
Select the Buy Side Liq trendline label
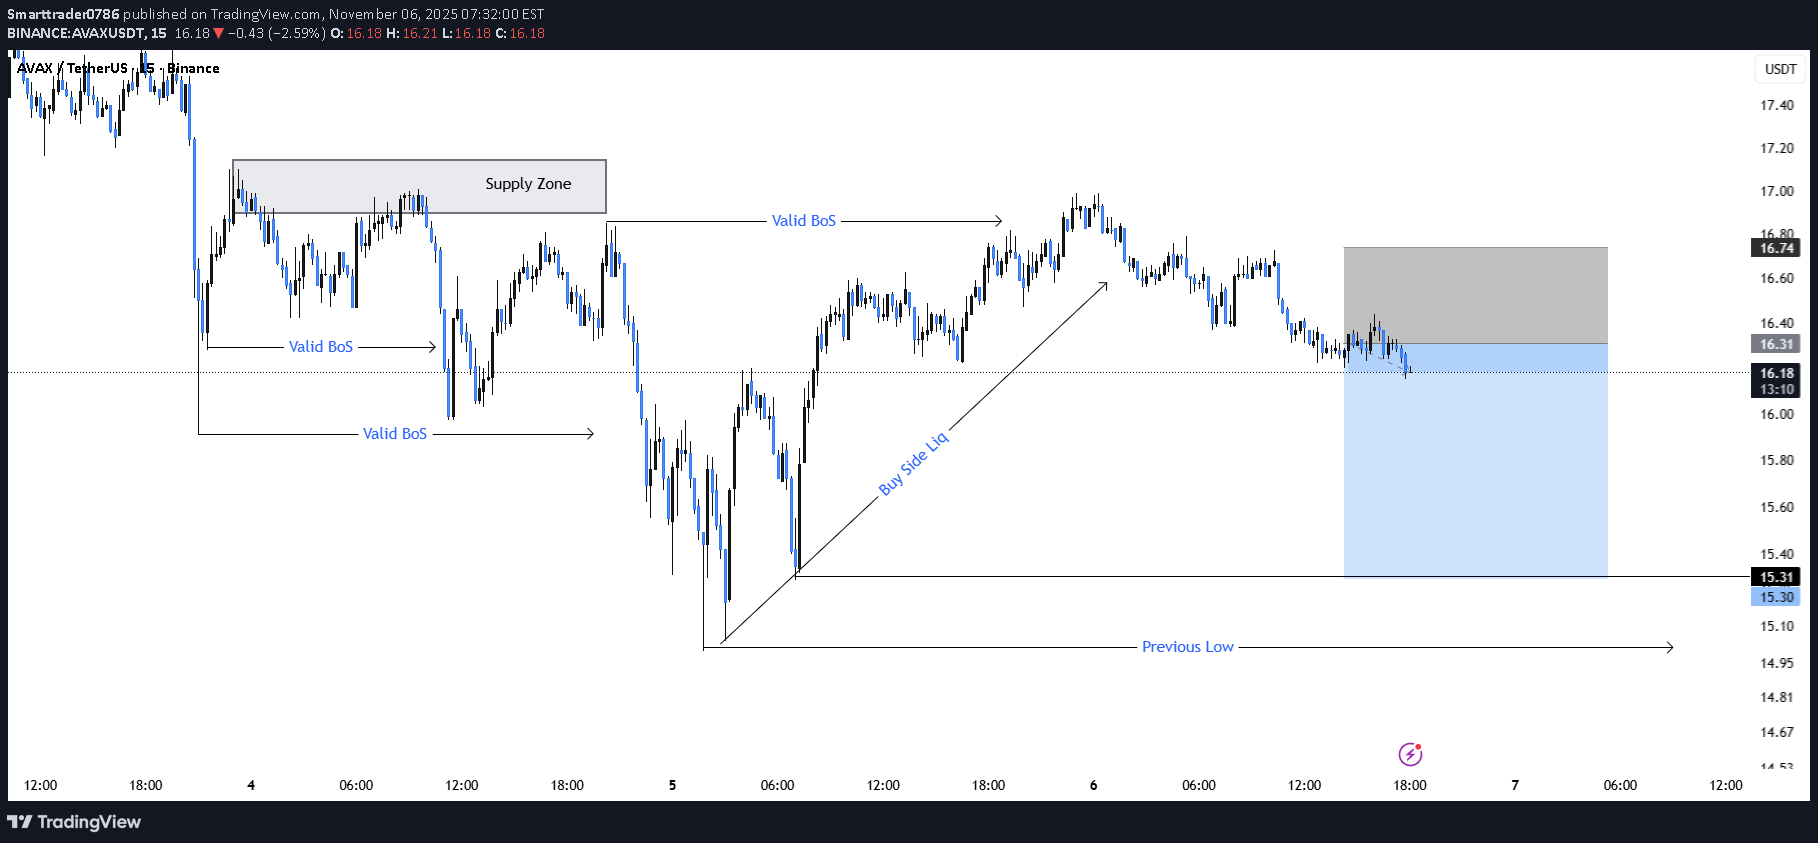tap(913, 464)
